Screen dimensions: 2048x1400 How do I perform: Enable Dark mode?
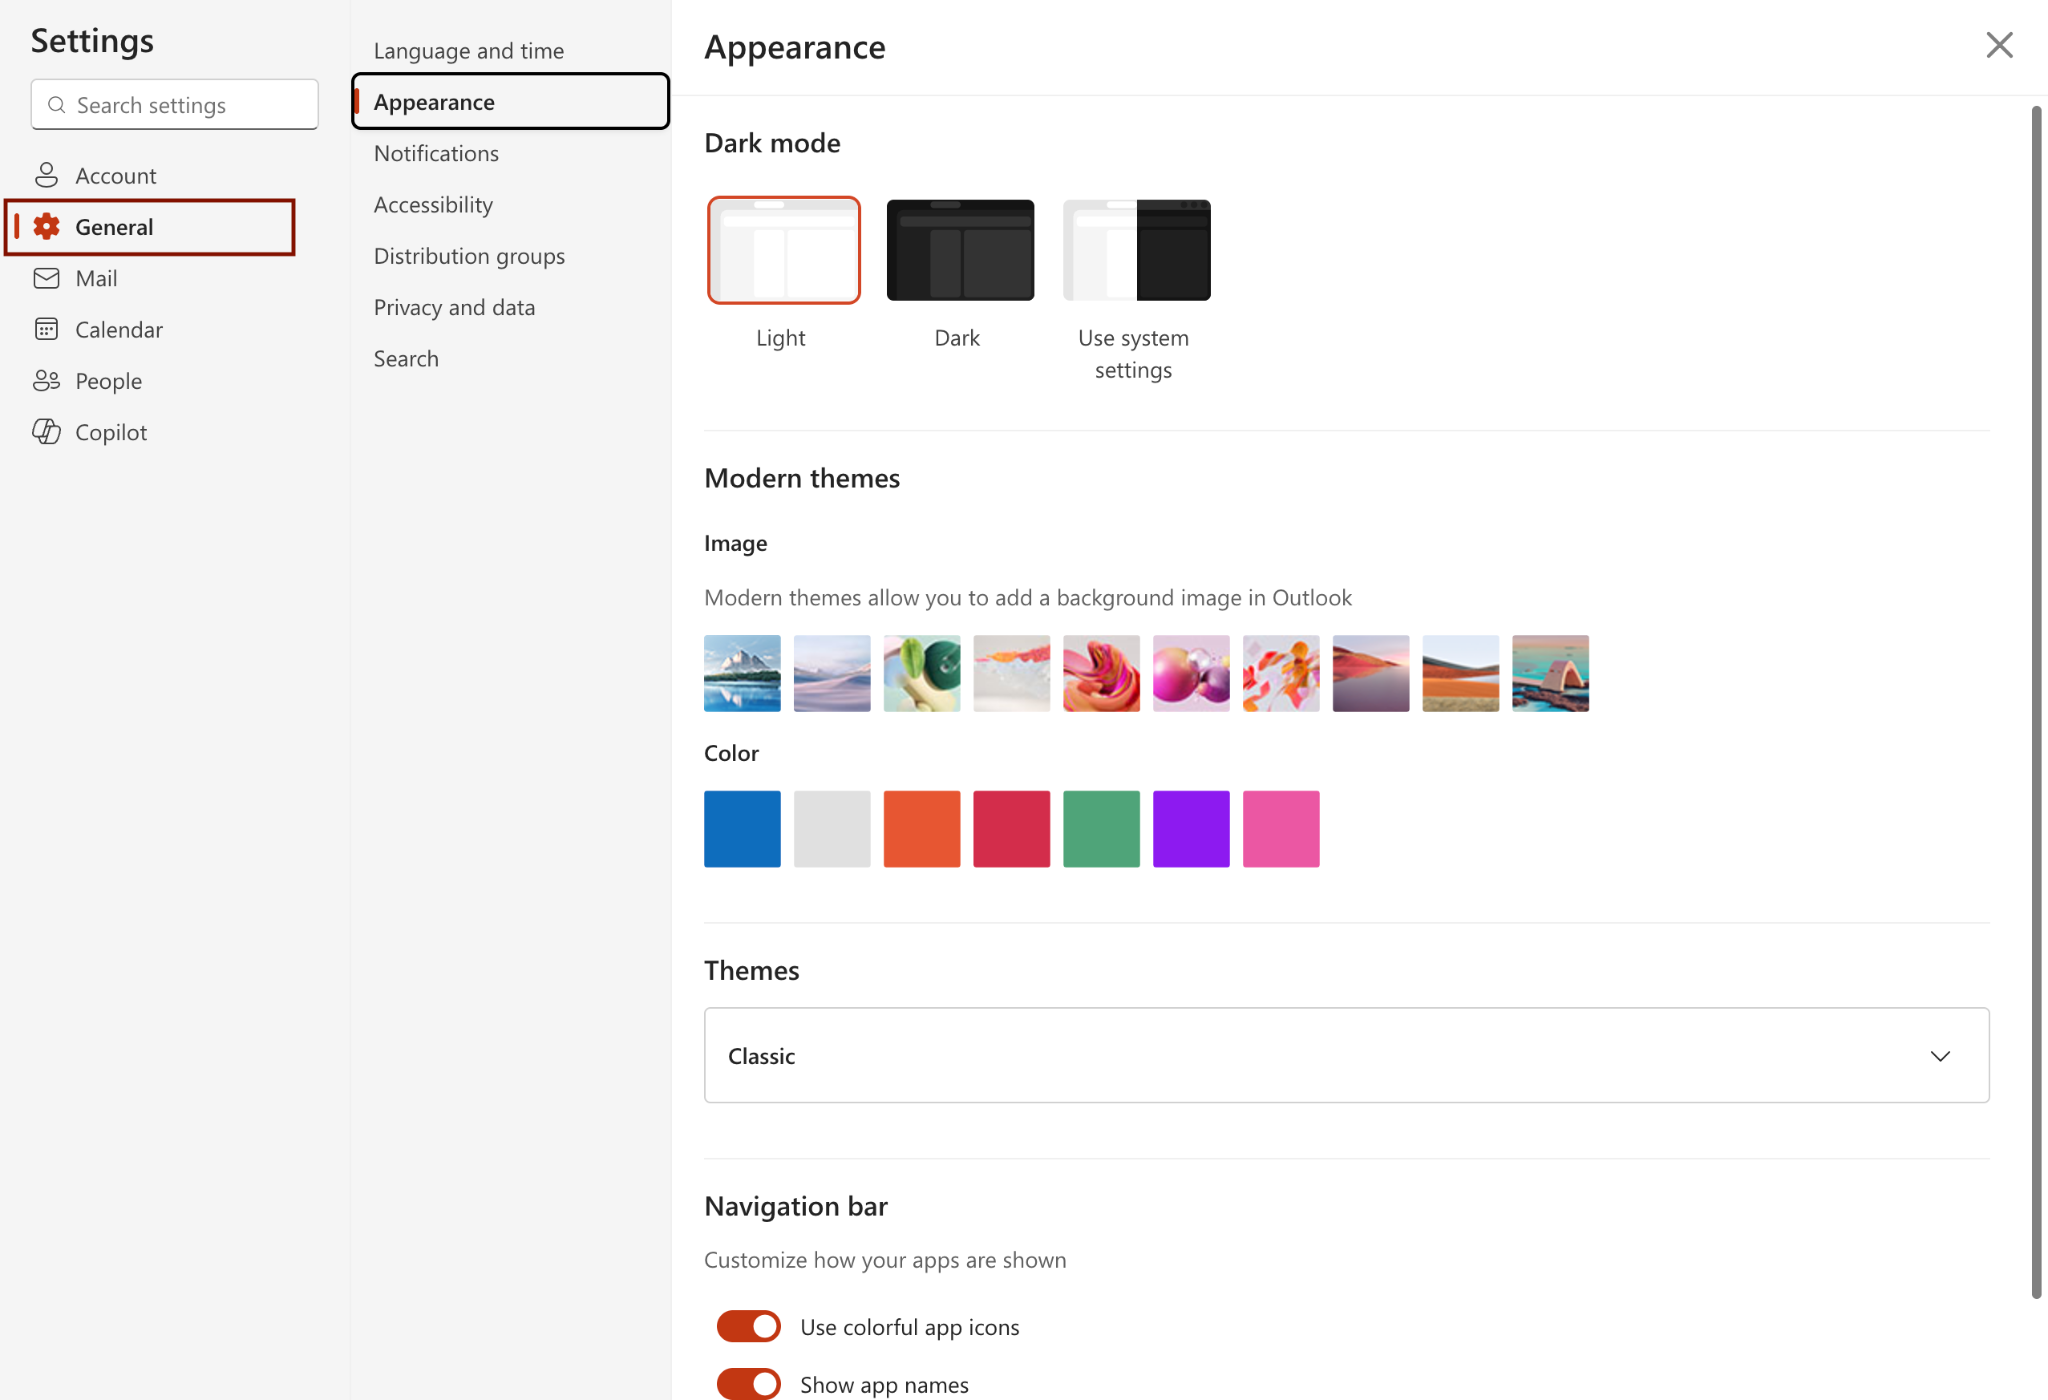click(x=959, y=250)
